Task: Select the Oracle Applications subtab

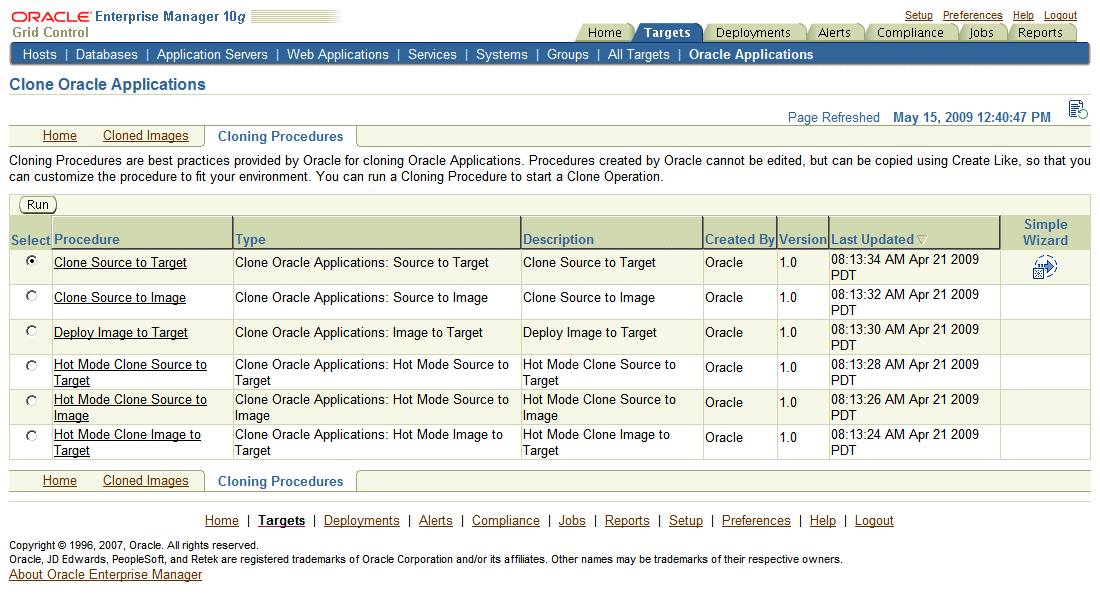Action: tap(751, 54)
